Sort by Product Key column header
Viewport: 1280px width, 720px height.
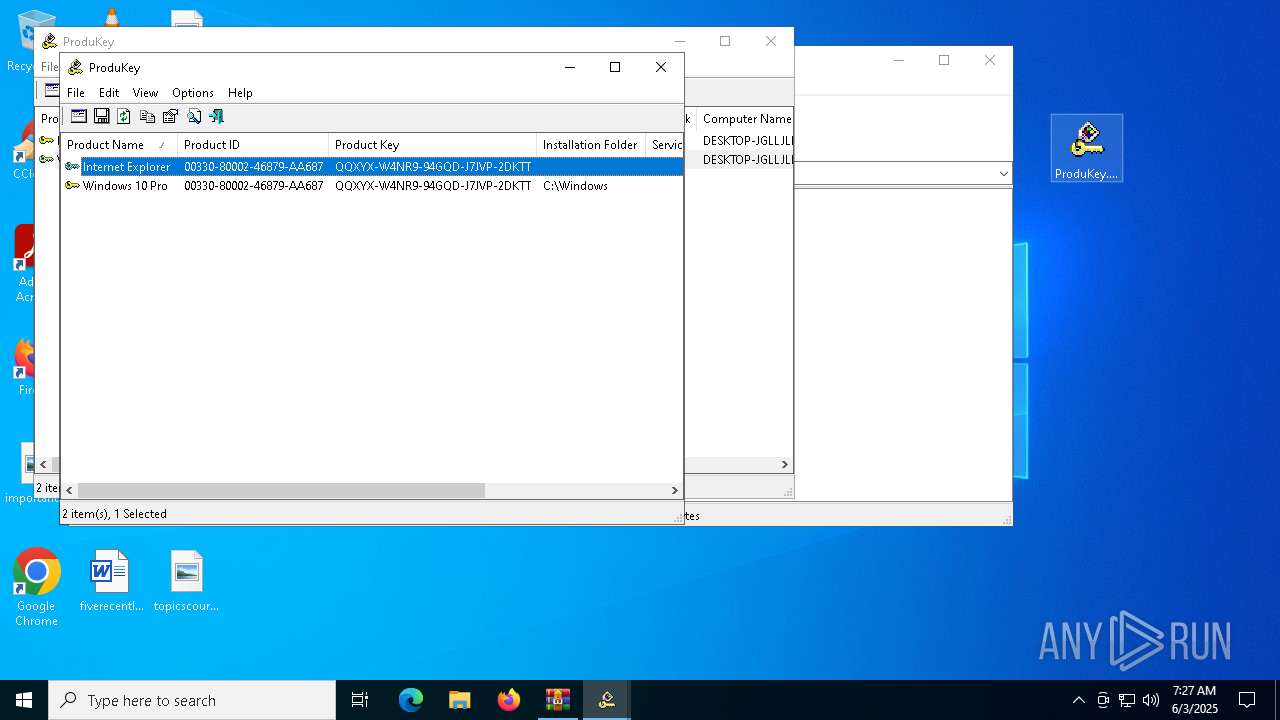432,145
